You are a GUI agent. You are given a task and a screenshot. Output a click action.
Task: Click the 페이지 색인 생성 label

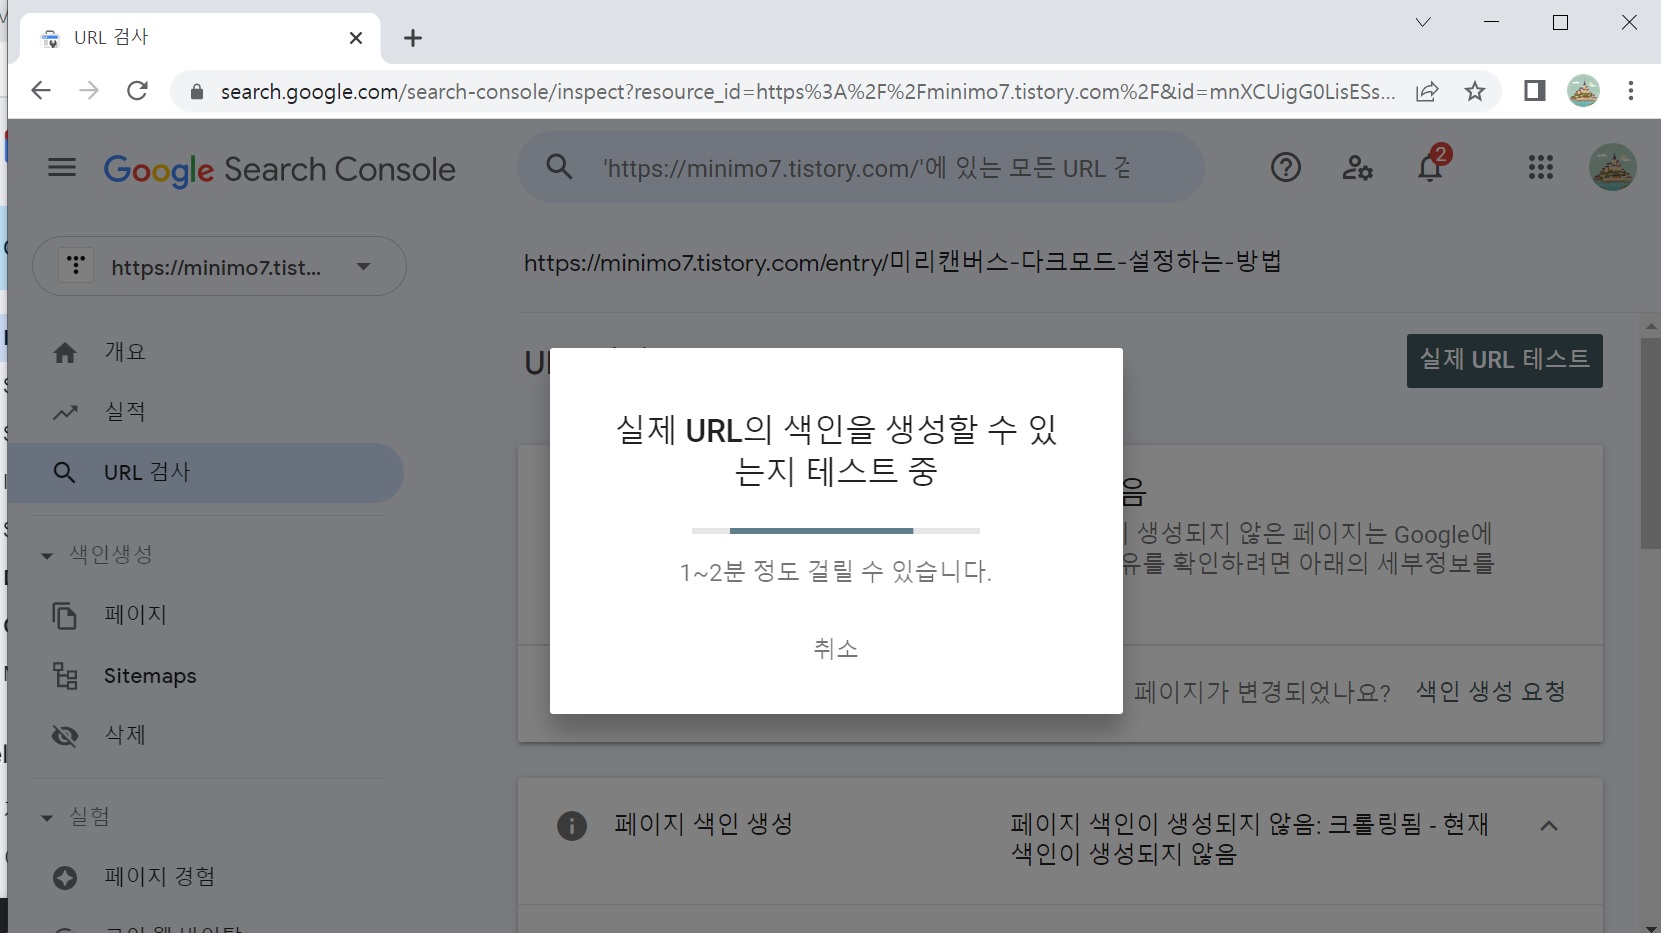(704, 825)
